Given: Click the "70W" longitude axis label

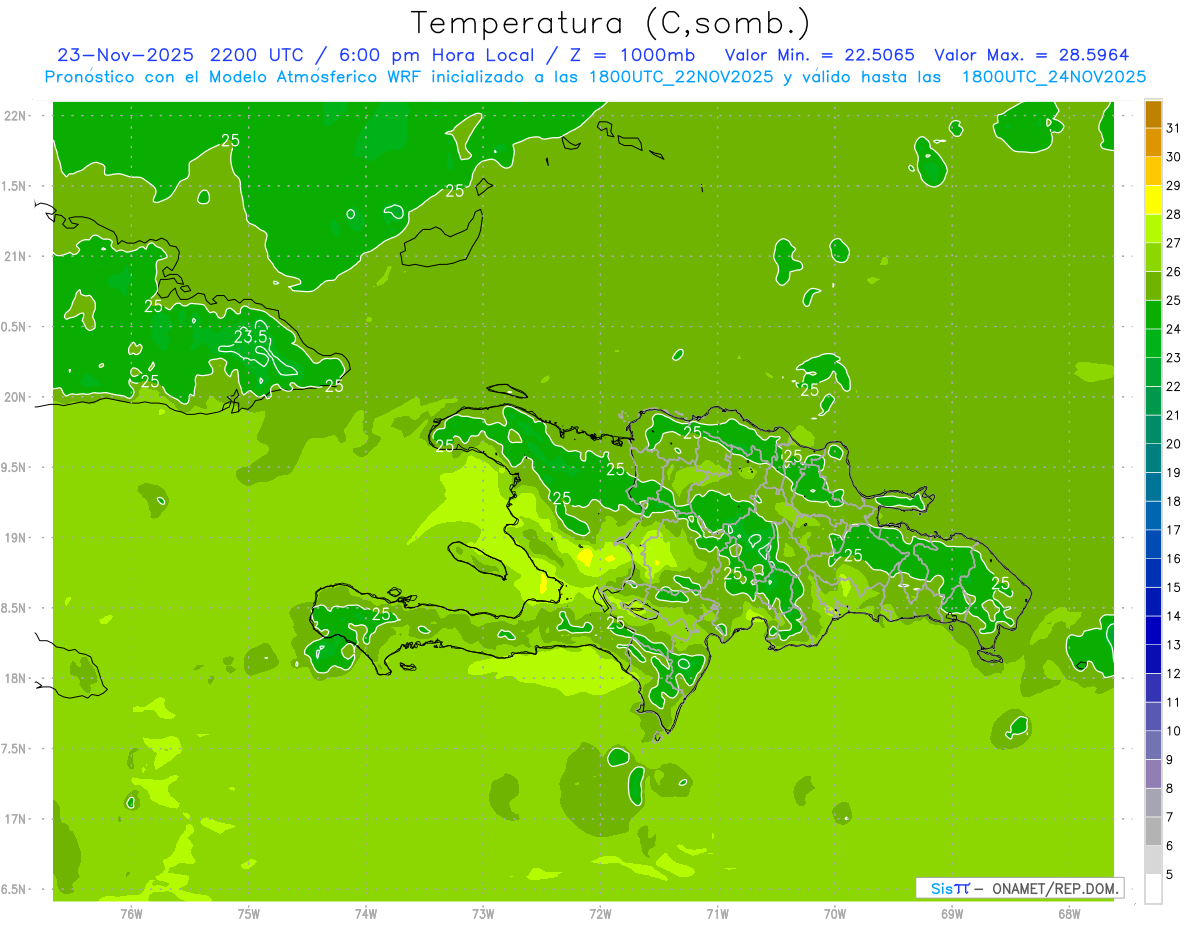Looking at the screenshot, I should point(835,913).
